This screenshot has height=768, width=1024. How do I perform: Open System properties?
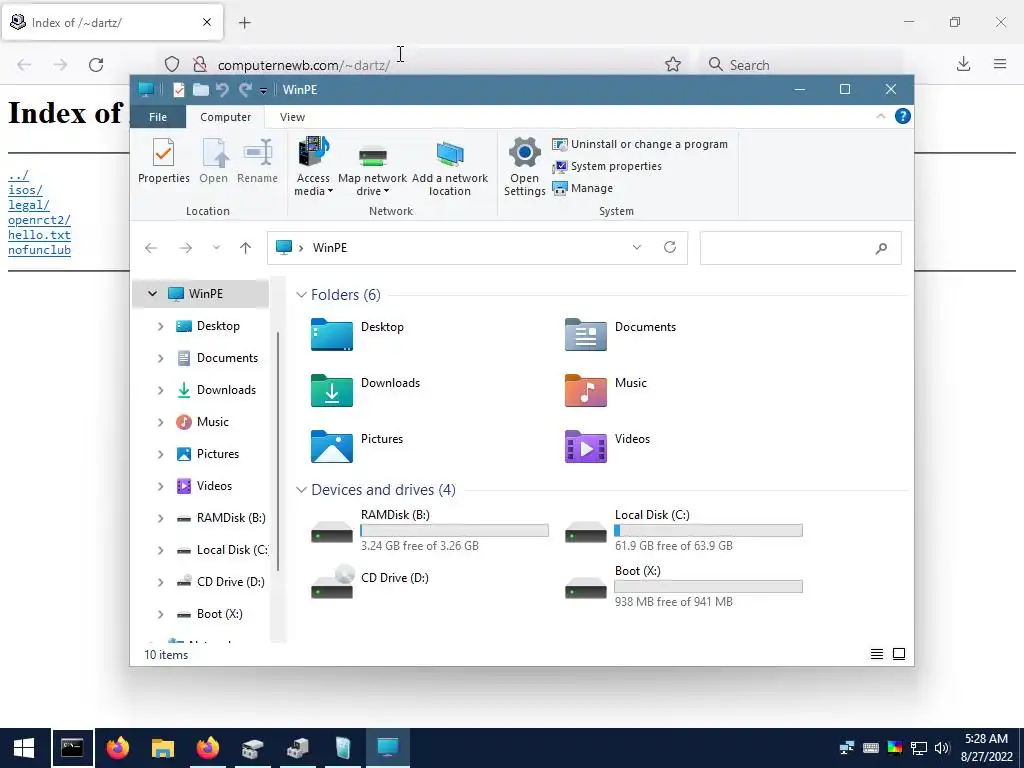607,167
